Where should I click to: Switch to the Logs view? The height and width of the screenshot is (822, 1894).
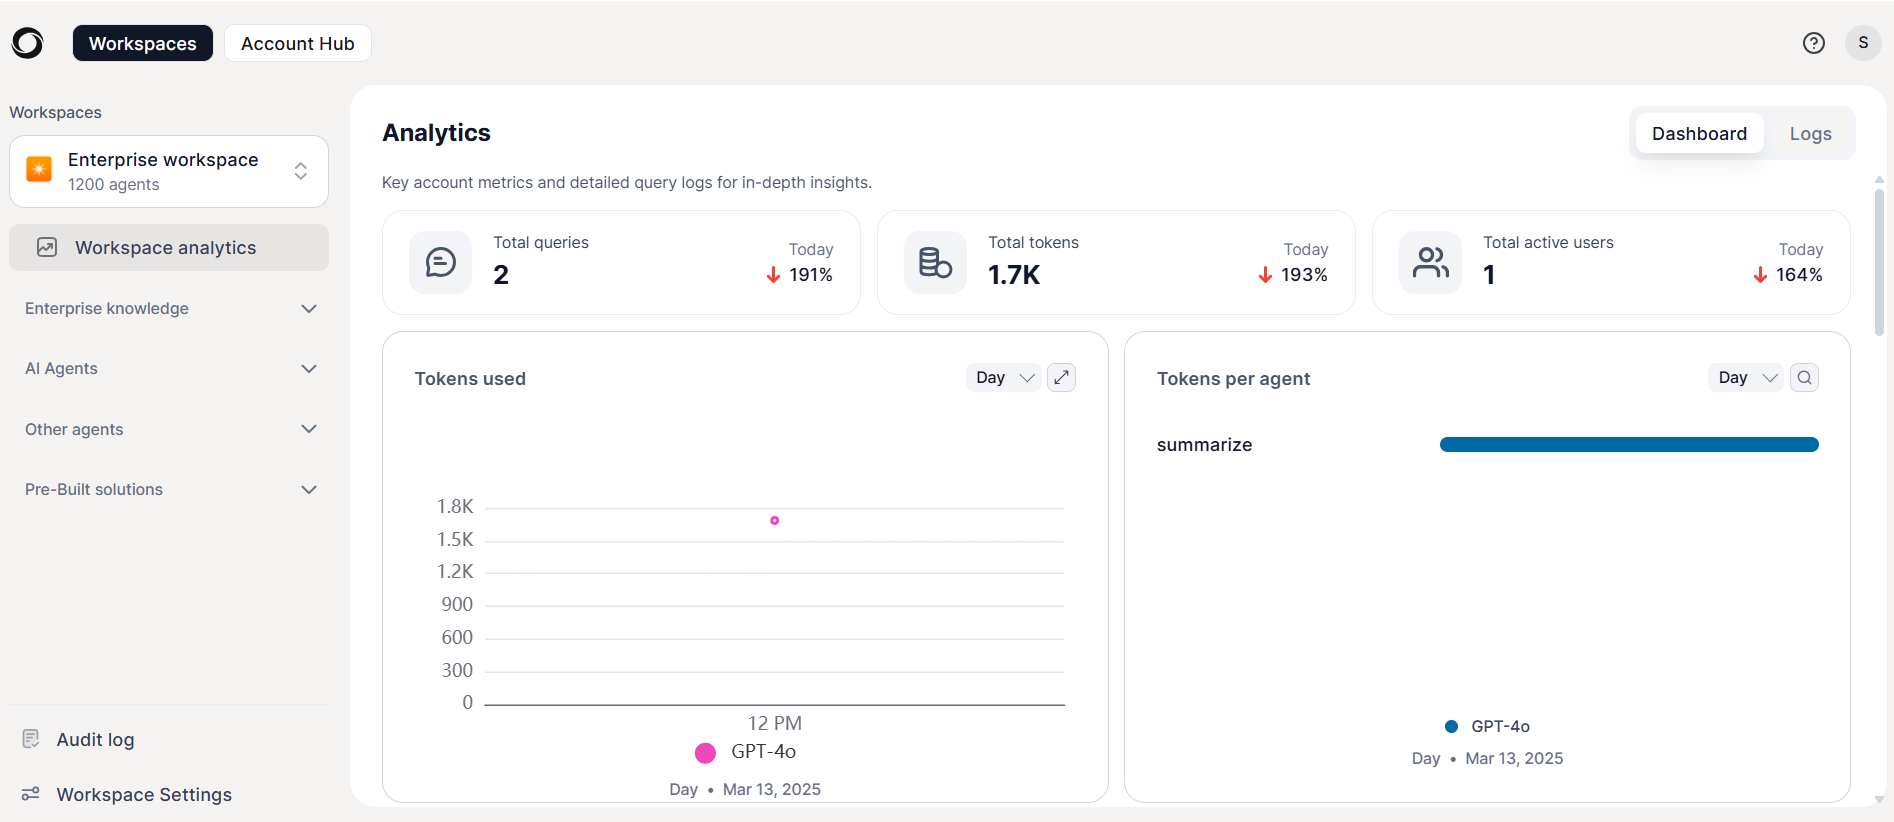point(1810,133)
